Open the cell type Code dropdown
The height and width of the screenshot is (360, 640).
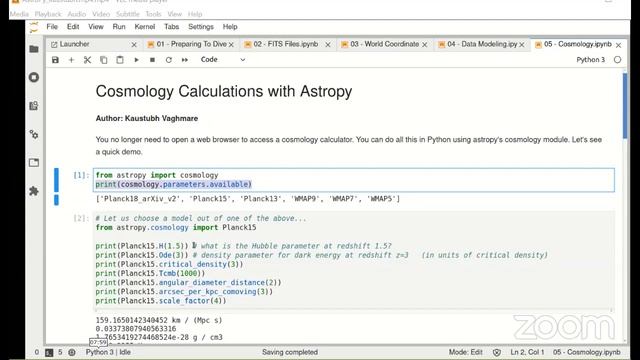(x=223, y=60)
